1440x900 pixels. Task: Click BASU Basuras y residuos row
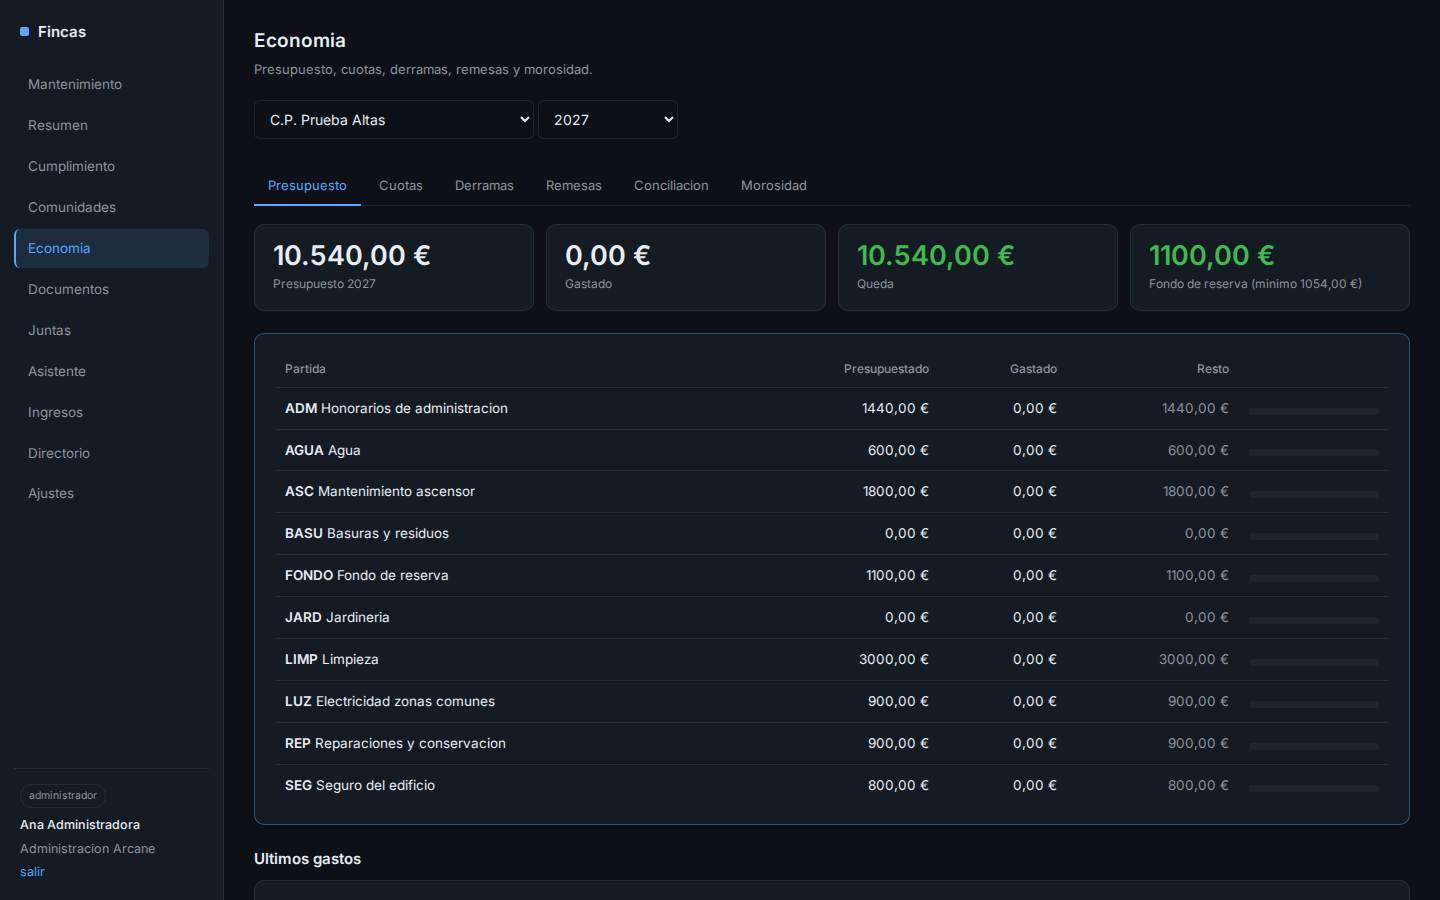(832, 534)
